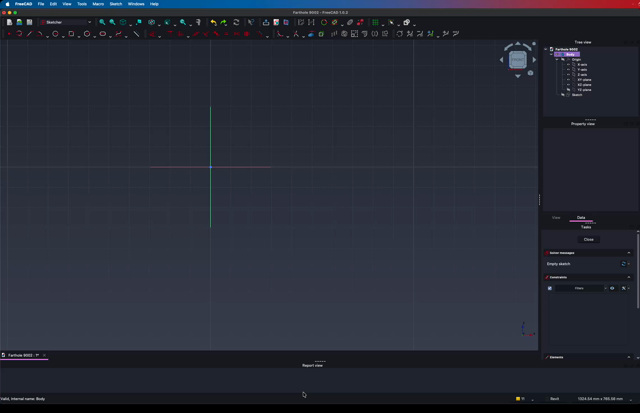This screenshot has width=640, height=413.
Task: Select the Create Line sketch tool
Action: [29, 34]
